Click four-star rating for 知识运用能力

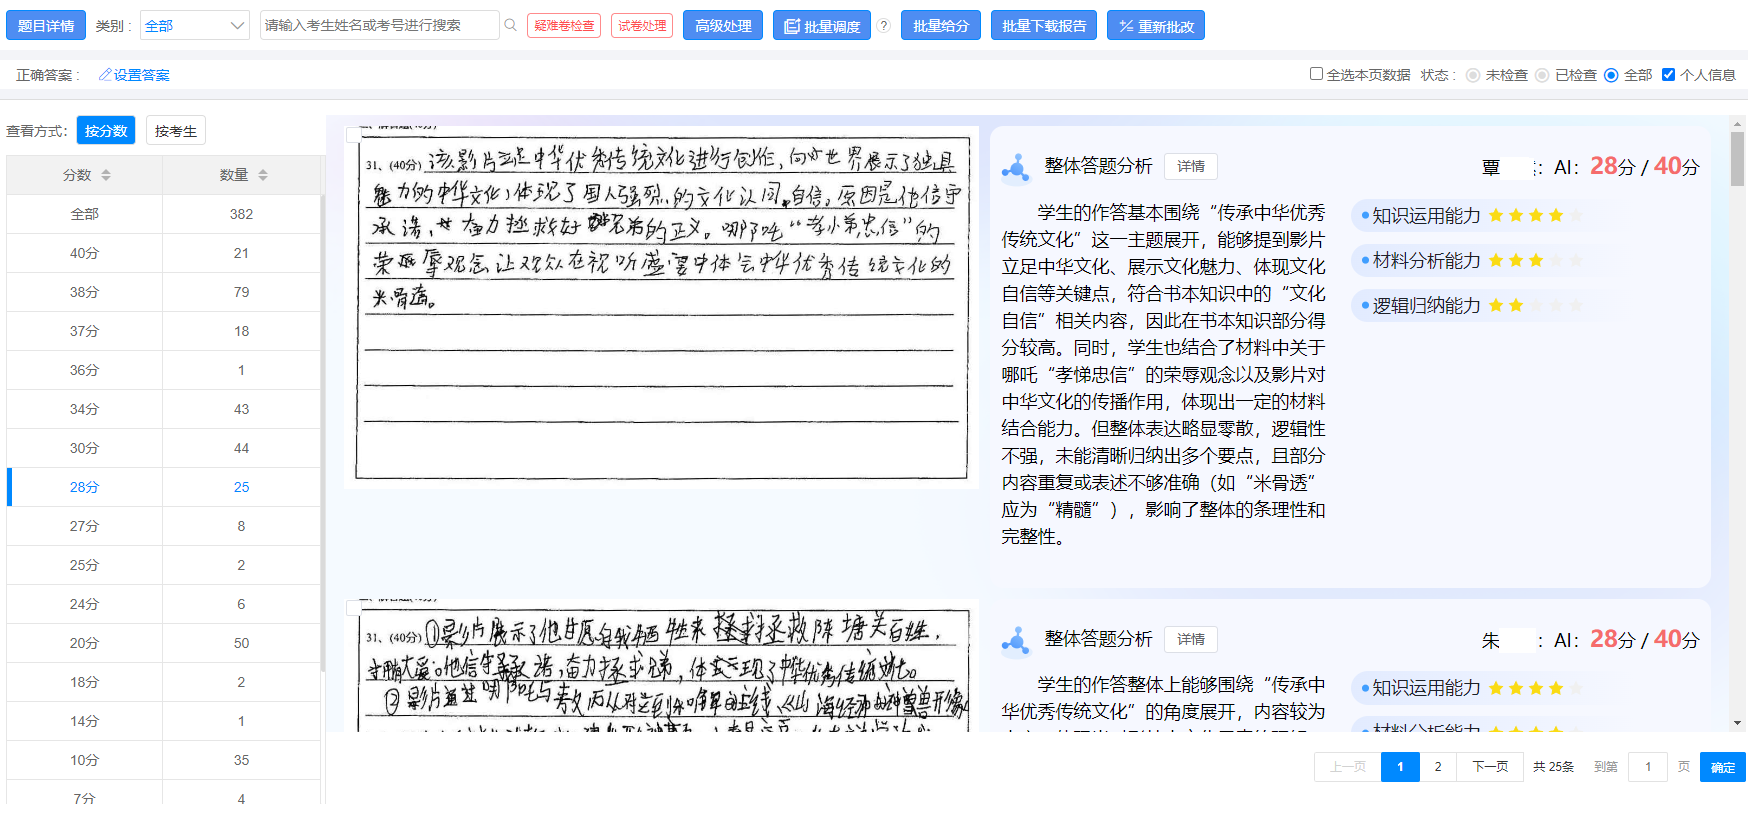click(1556, 215)
